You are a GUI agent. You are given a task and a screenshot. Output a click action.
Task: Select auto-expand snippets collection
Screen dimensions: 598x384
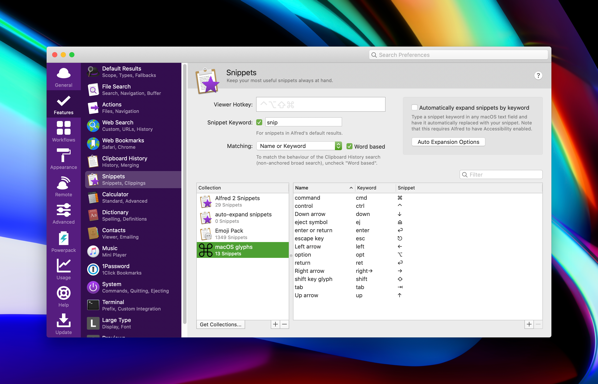point(243,218)
